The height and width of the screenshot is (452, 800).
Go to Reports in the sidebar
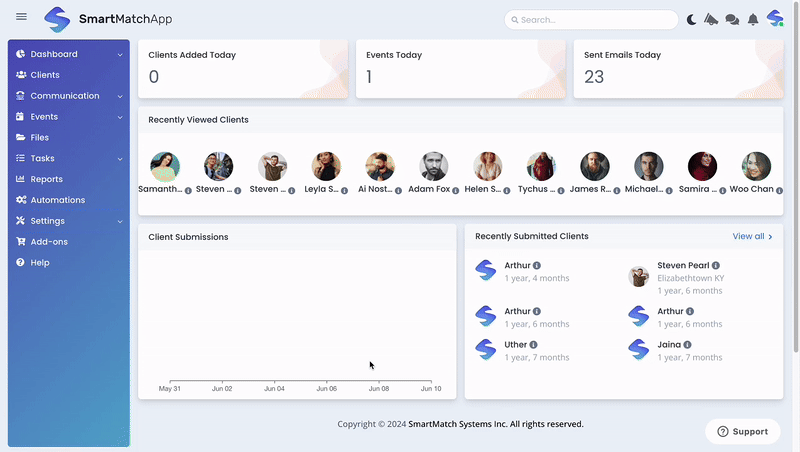point(46,179)
